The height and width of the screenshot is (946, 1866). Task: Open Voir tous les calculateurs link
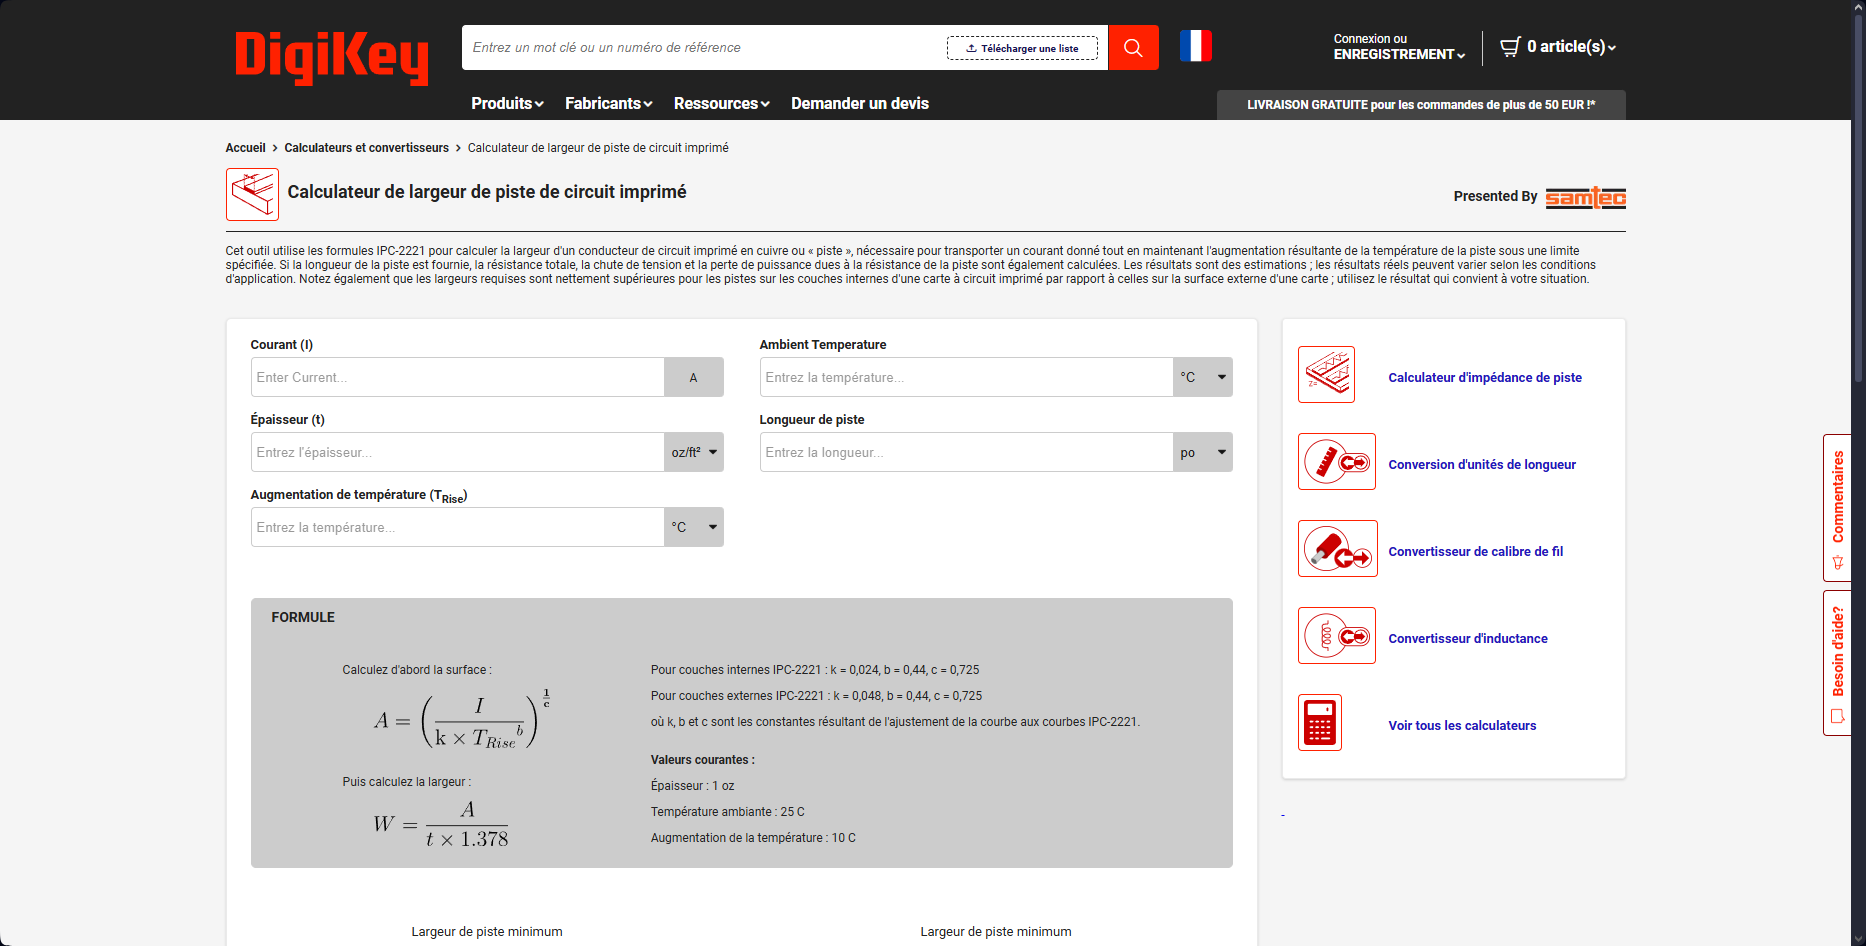click(x=1462, y=725)
